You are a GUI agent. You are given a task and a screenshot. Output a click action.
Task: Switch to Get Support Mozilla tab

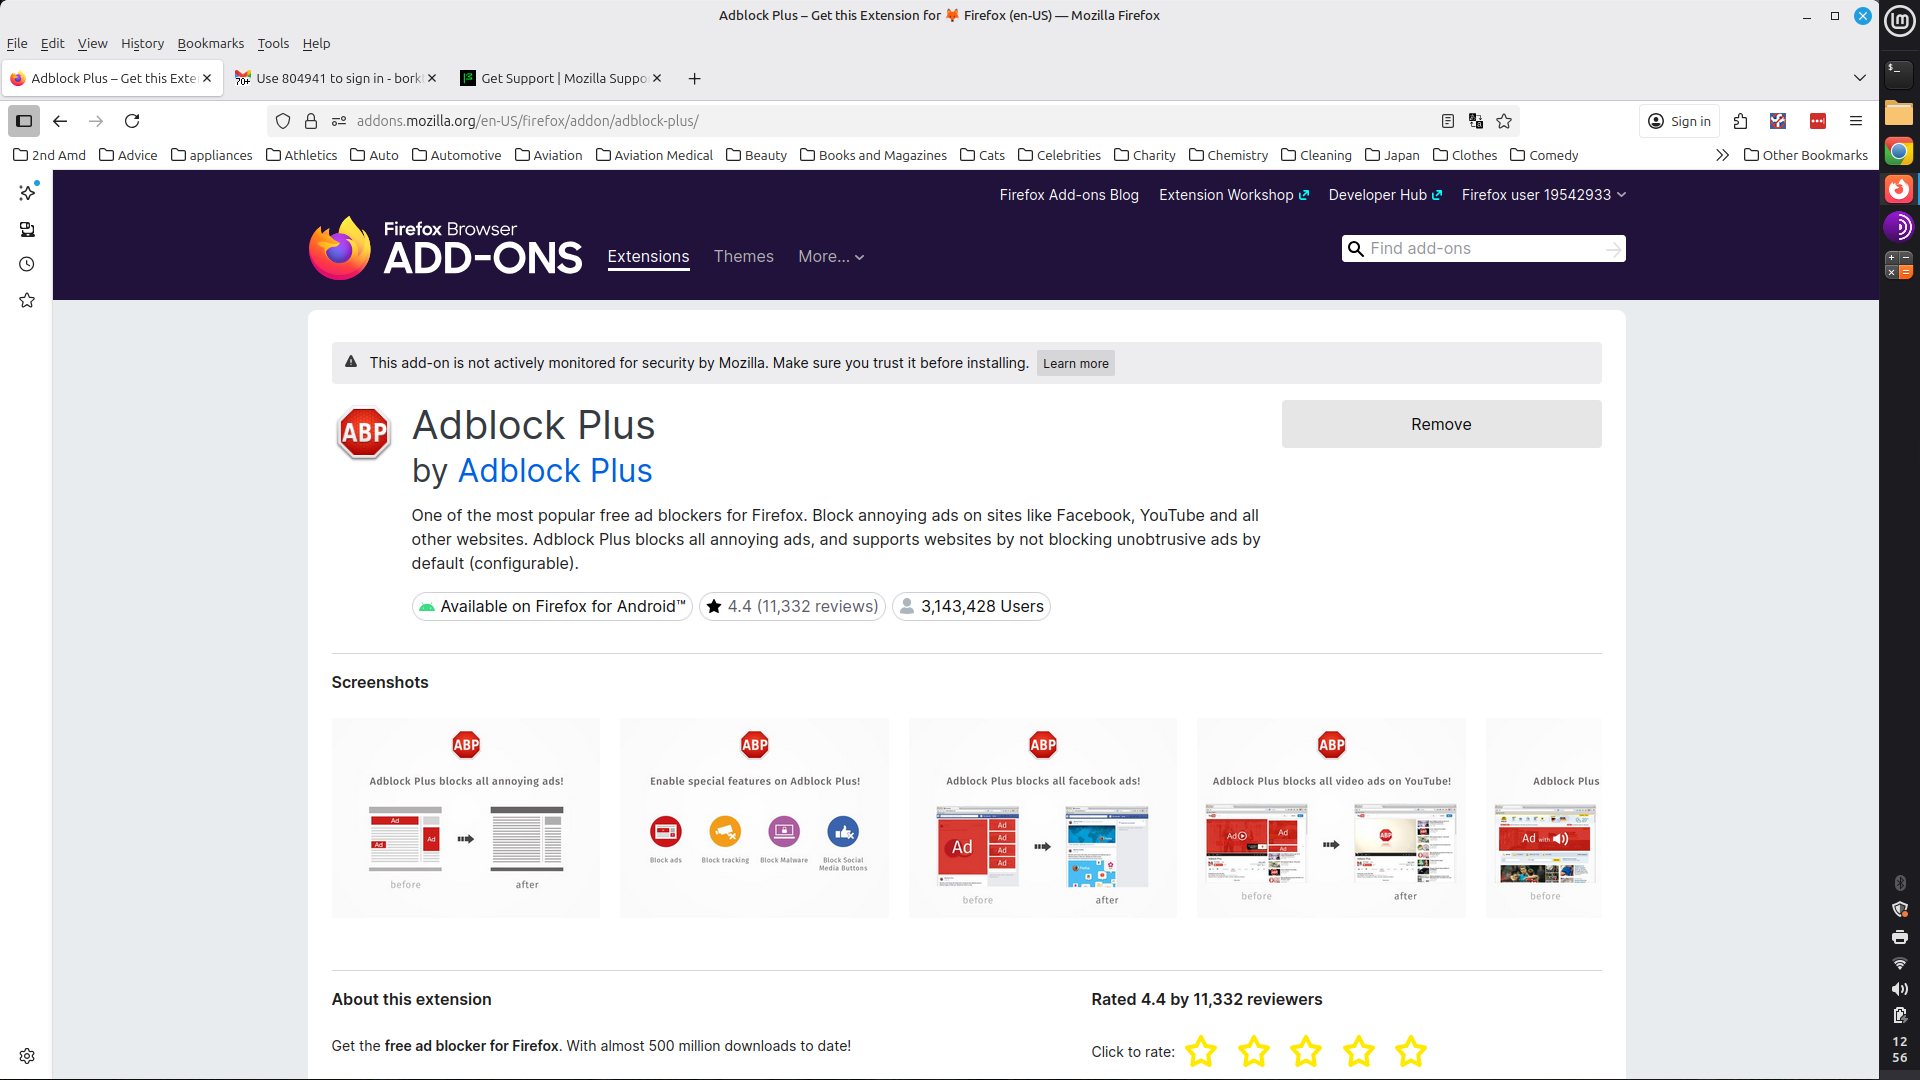click(562, 78)
